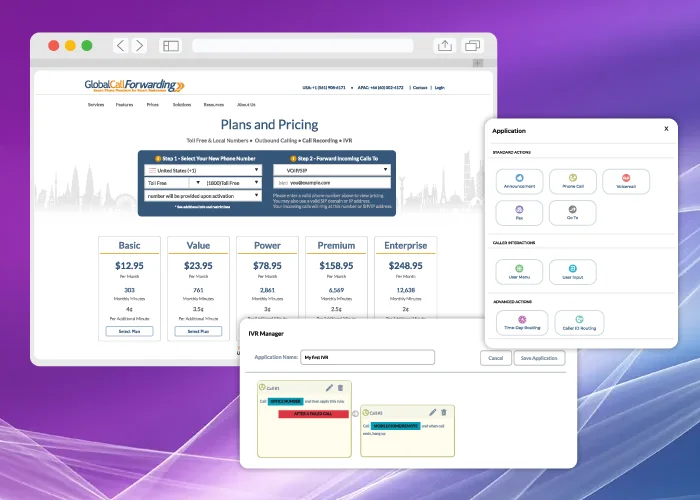The width and height of the screenshot is (700, 500).
Task: Add a User Menu interaction
Action: (x=518, y=271)
